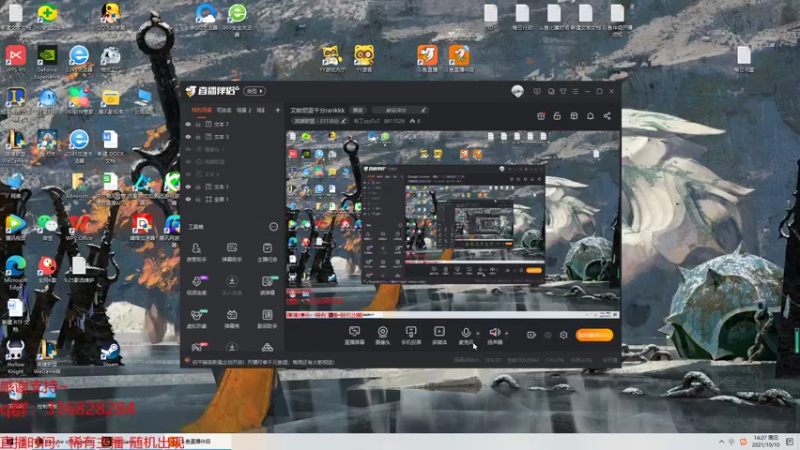Open the virtual avatar bear tool
The height and width of the screenshot is (450, 800).
coord(198,319)
